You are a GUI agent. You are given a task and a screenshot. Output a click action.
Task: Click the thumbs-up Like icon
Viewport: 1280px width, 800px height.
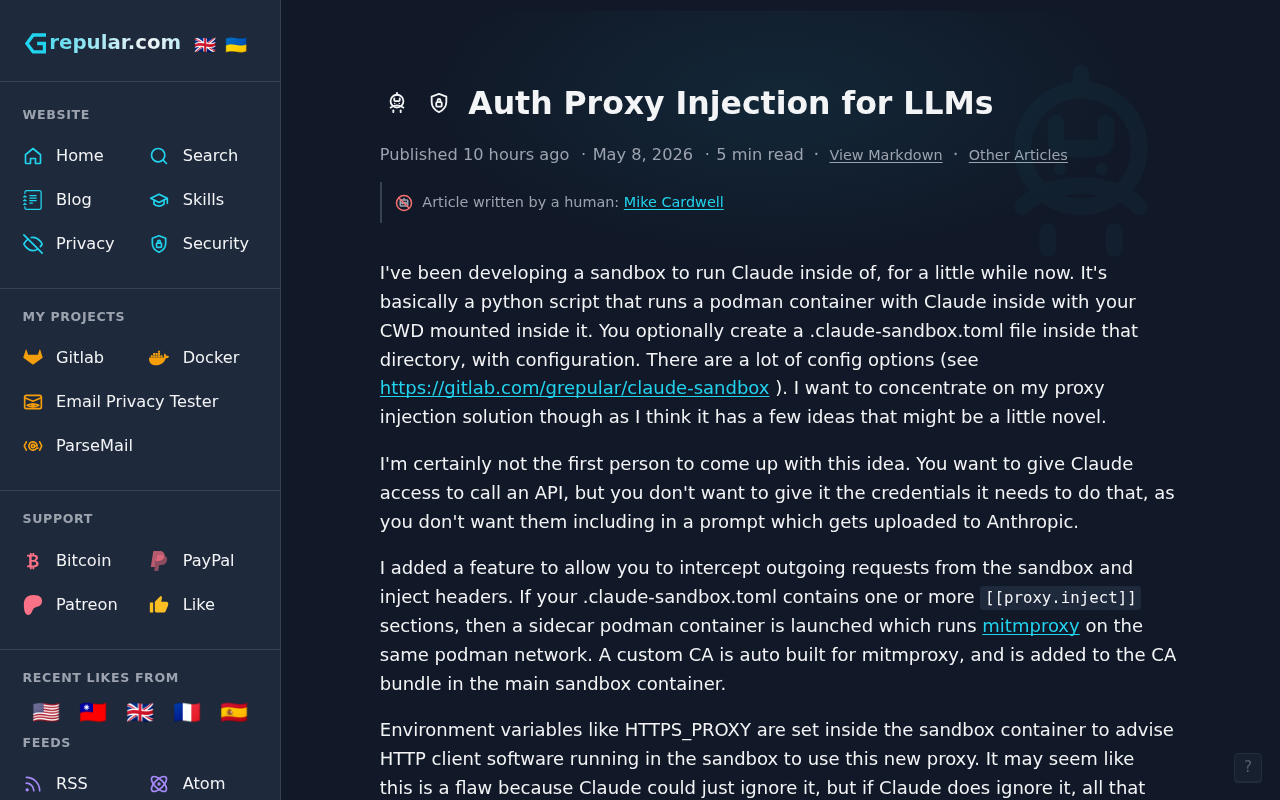click(x=159, y=605)
